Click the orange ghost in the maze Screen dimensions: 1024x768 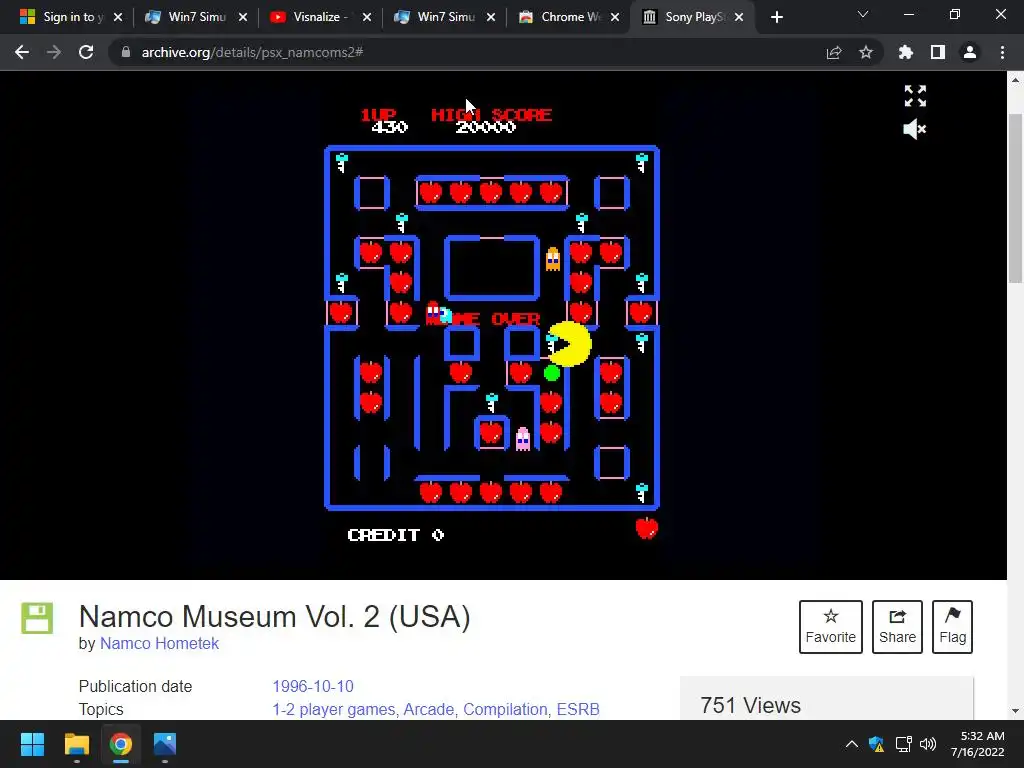pos(552,259)
